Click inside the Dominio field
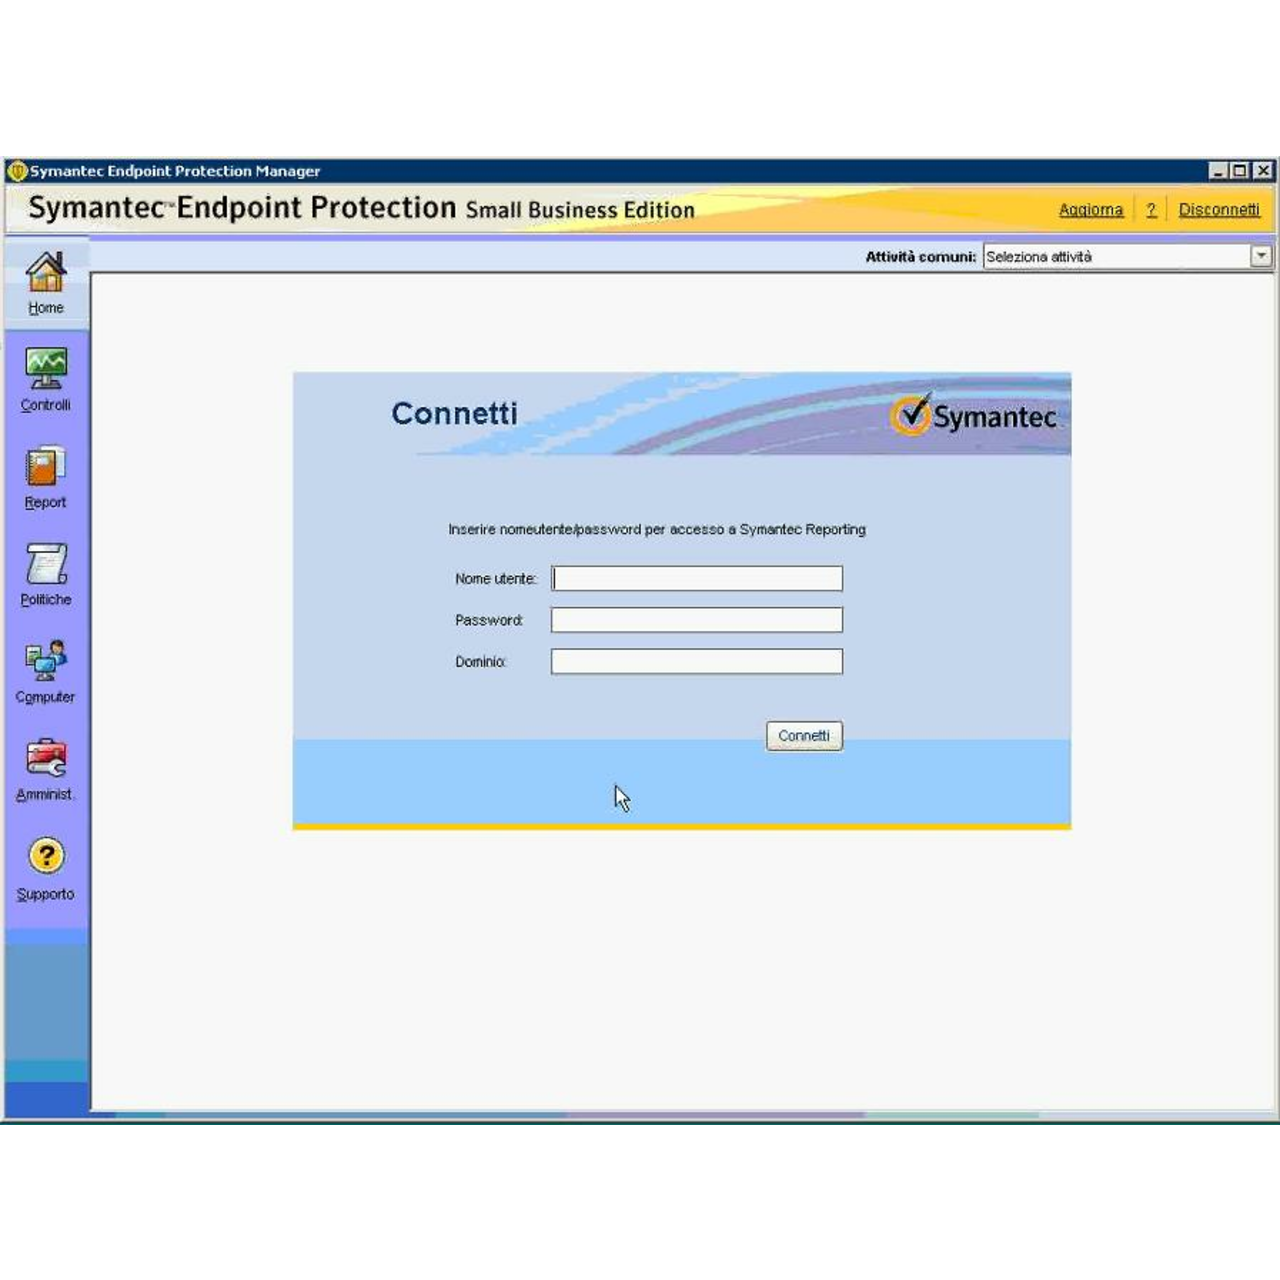The height and width of the screenshot is (1280, 1280). [x=695, y=660]
